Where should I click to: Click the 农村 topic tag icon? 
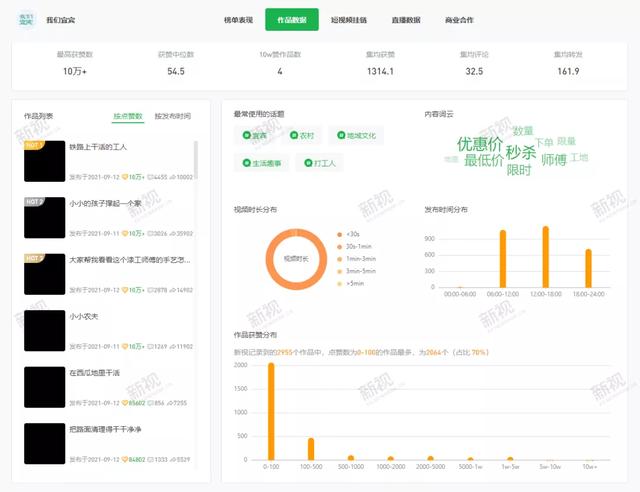tap(293, 135)
